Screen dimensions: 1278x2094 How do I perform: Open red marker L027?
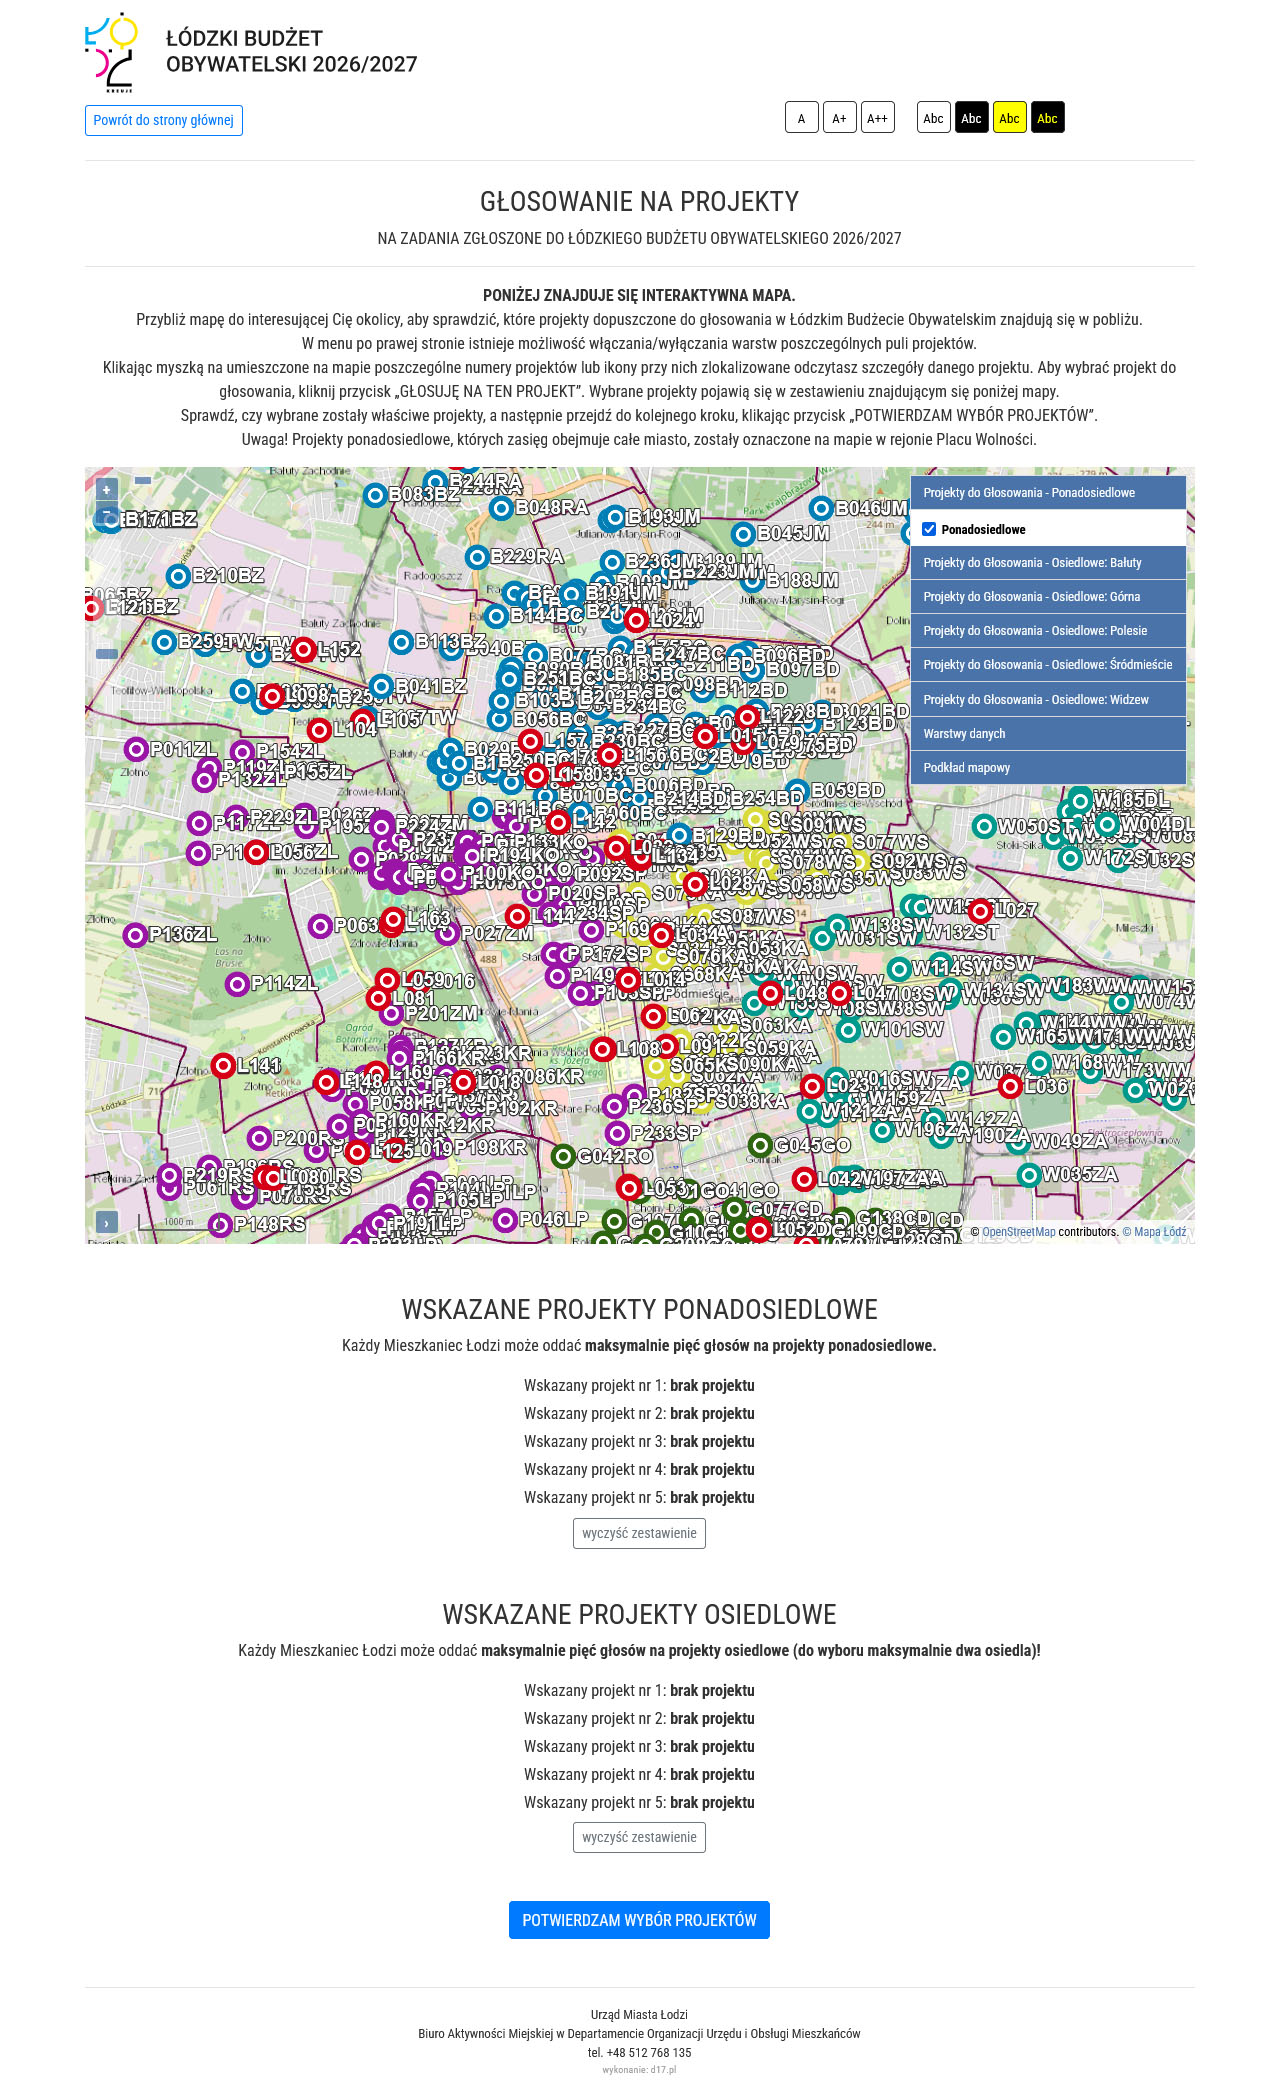[x=981, y=910]
